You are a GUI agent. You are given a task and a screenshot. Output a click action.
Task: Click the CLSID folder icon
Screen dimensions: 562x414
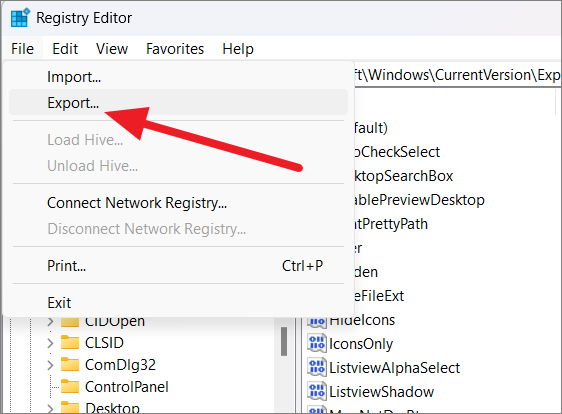click(70, 342)
